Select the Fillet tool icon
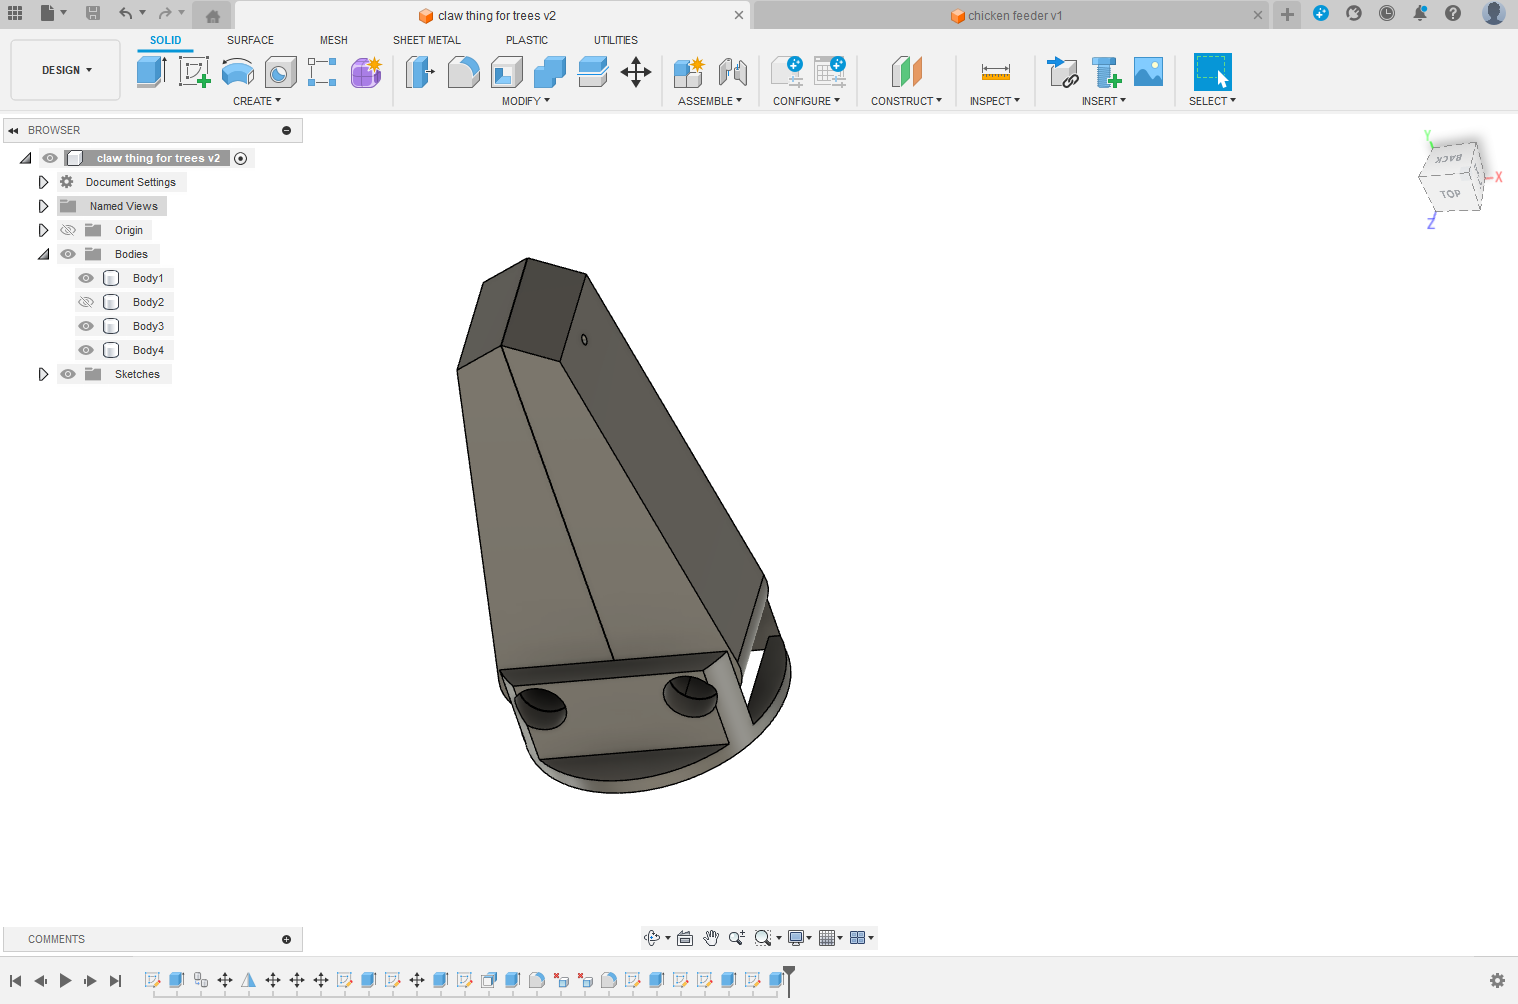Screen dimensions: 1518x1004 tap(463, 72)
